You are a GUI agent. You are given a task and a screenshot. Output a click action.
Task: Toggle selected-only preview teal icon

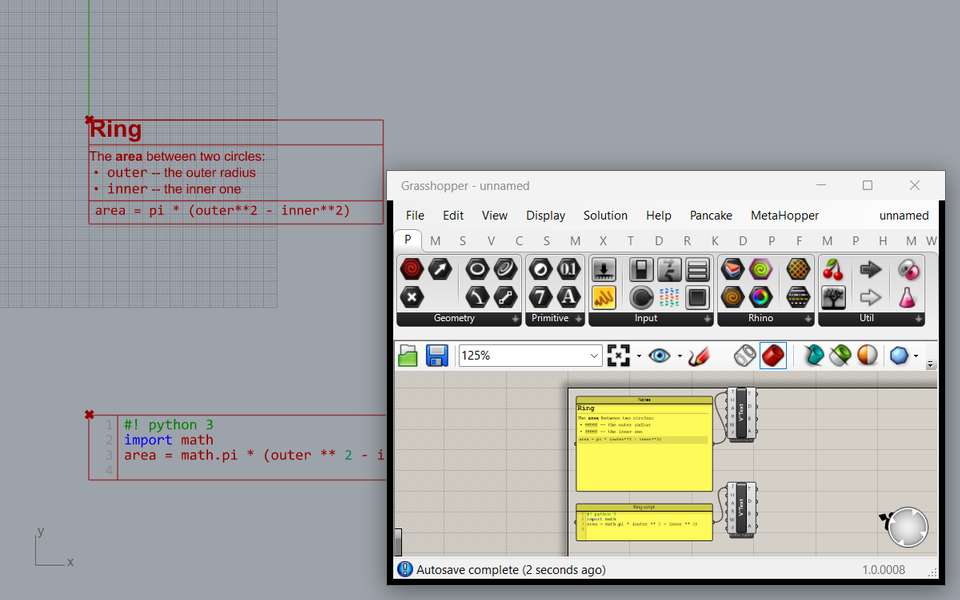point(813,356)
